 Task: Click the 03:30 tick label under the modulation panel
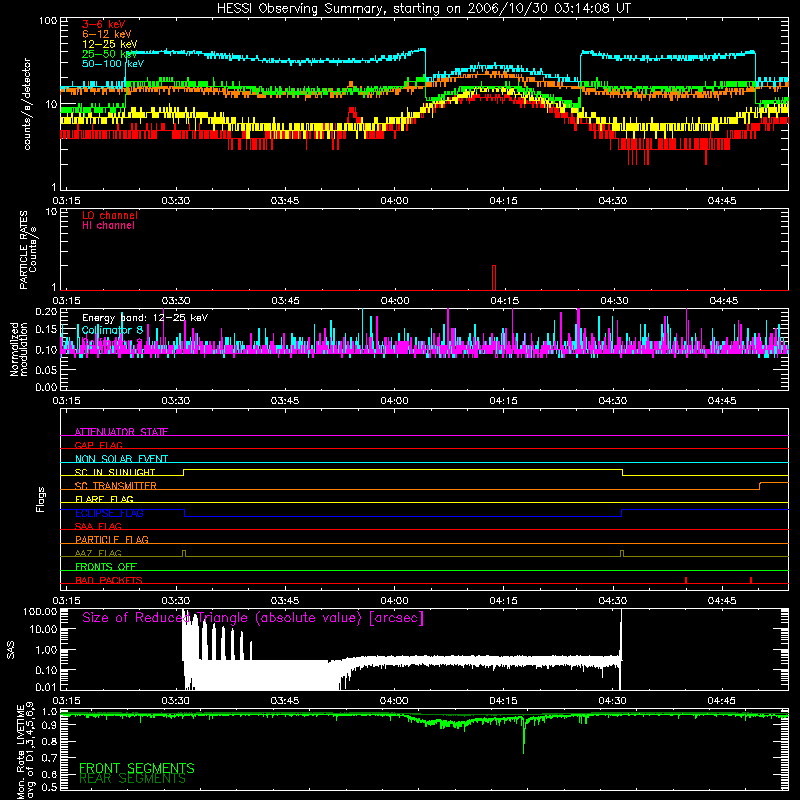coord(176,401)
